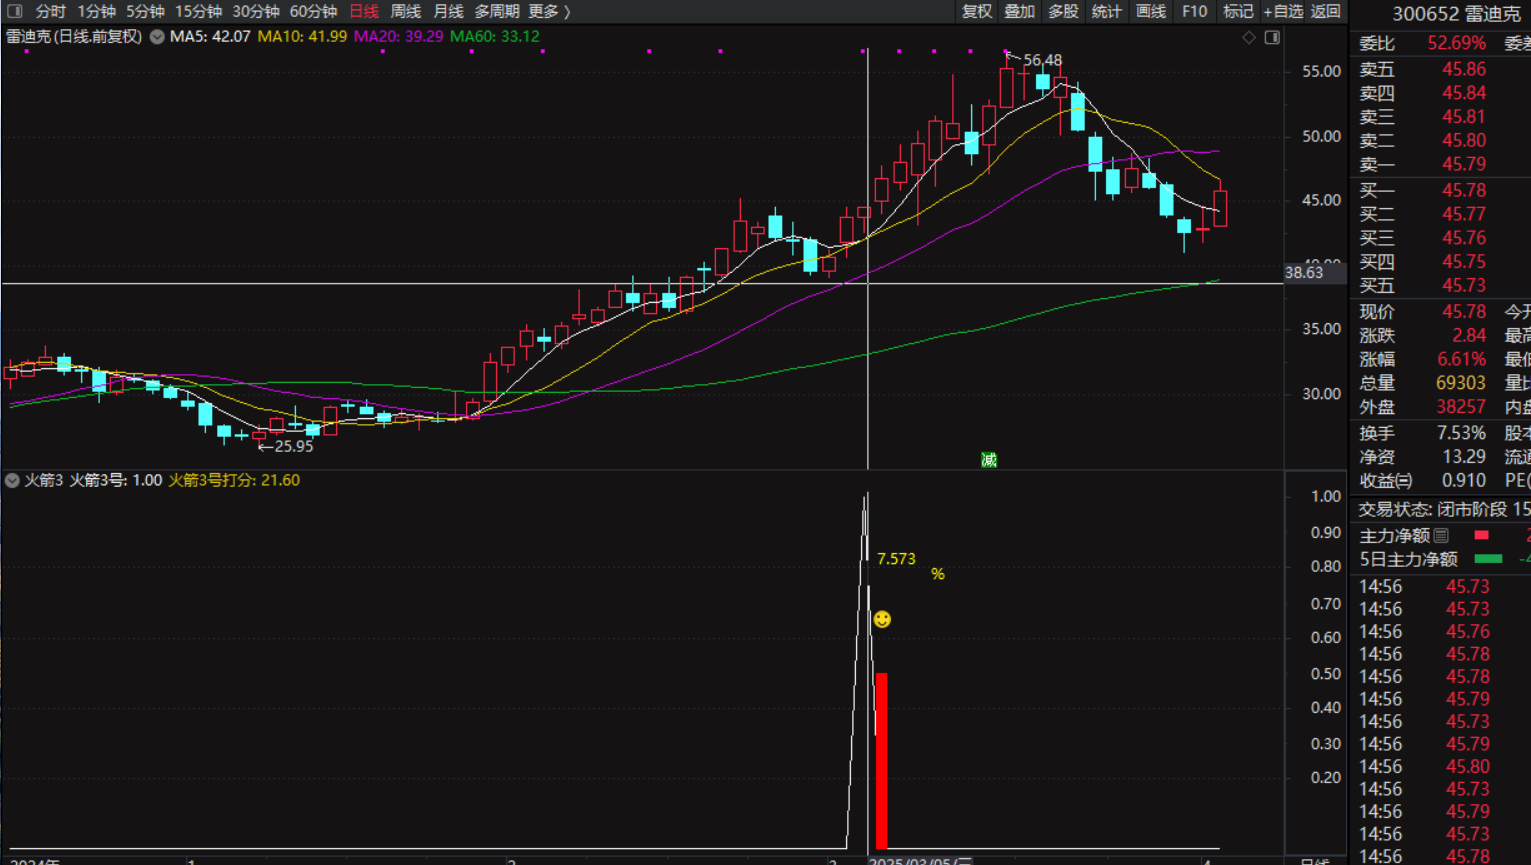Open the 画线 drawing tools
Viewport: 1531px width, 865px height.
point(1150,11)
